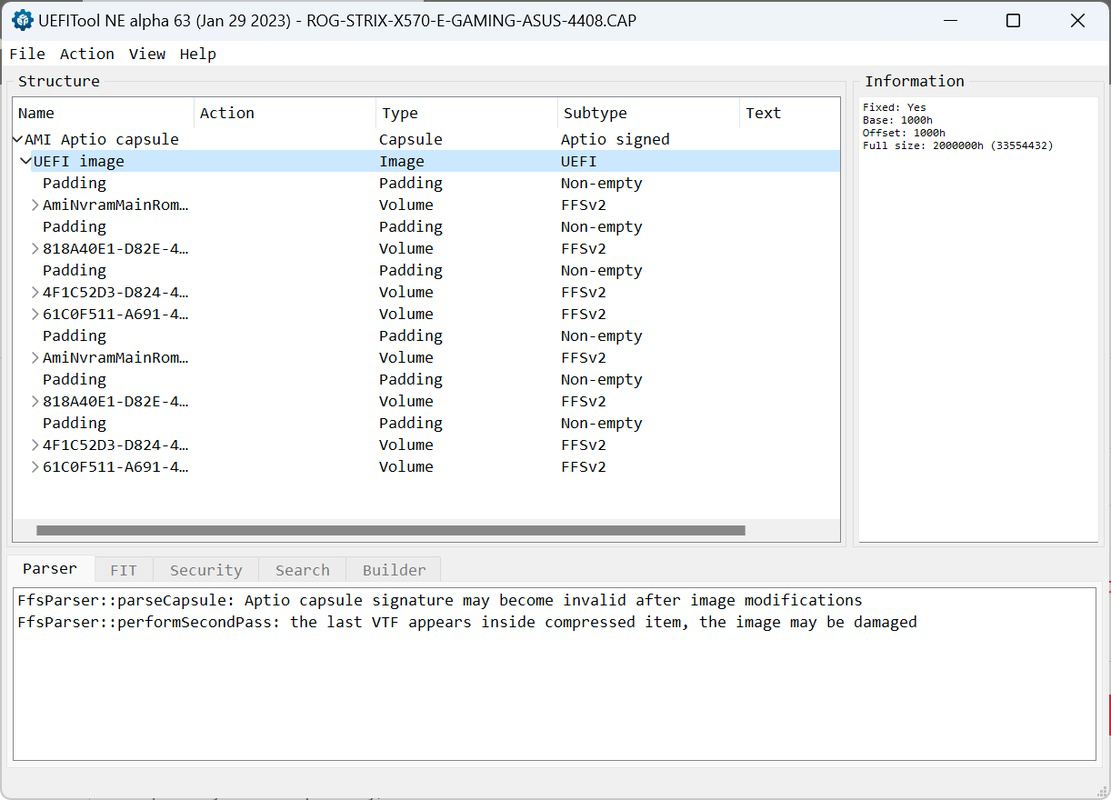Expand the first 818A40E1-D82E volume
Screen dimensions: 1111x800
[x=35, y=249]
